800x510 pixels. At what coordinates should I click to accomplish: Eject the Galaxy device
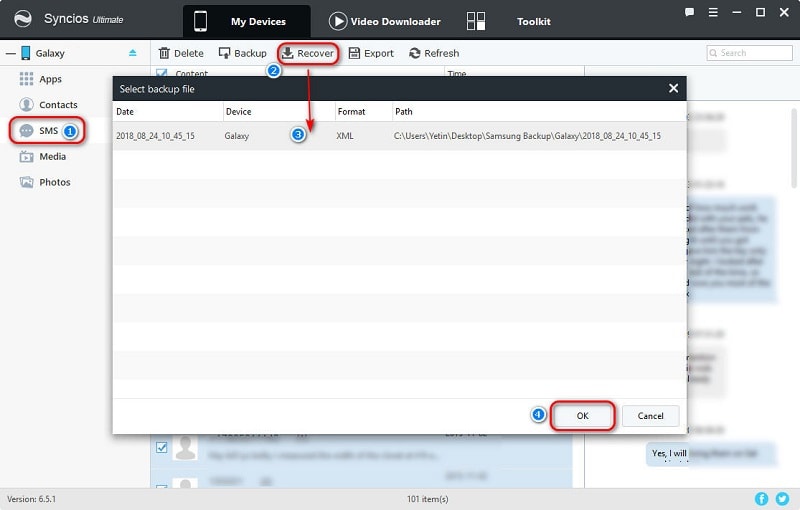pyautogui.click(x=133, y=53)
